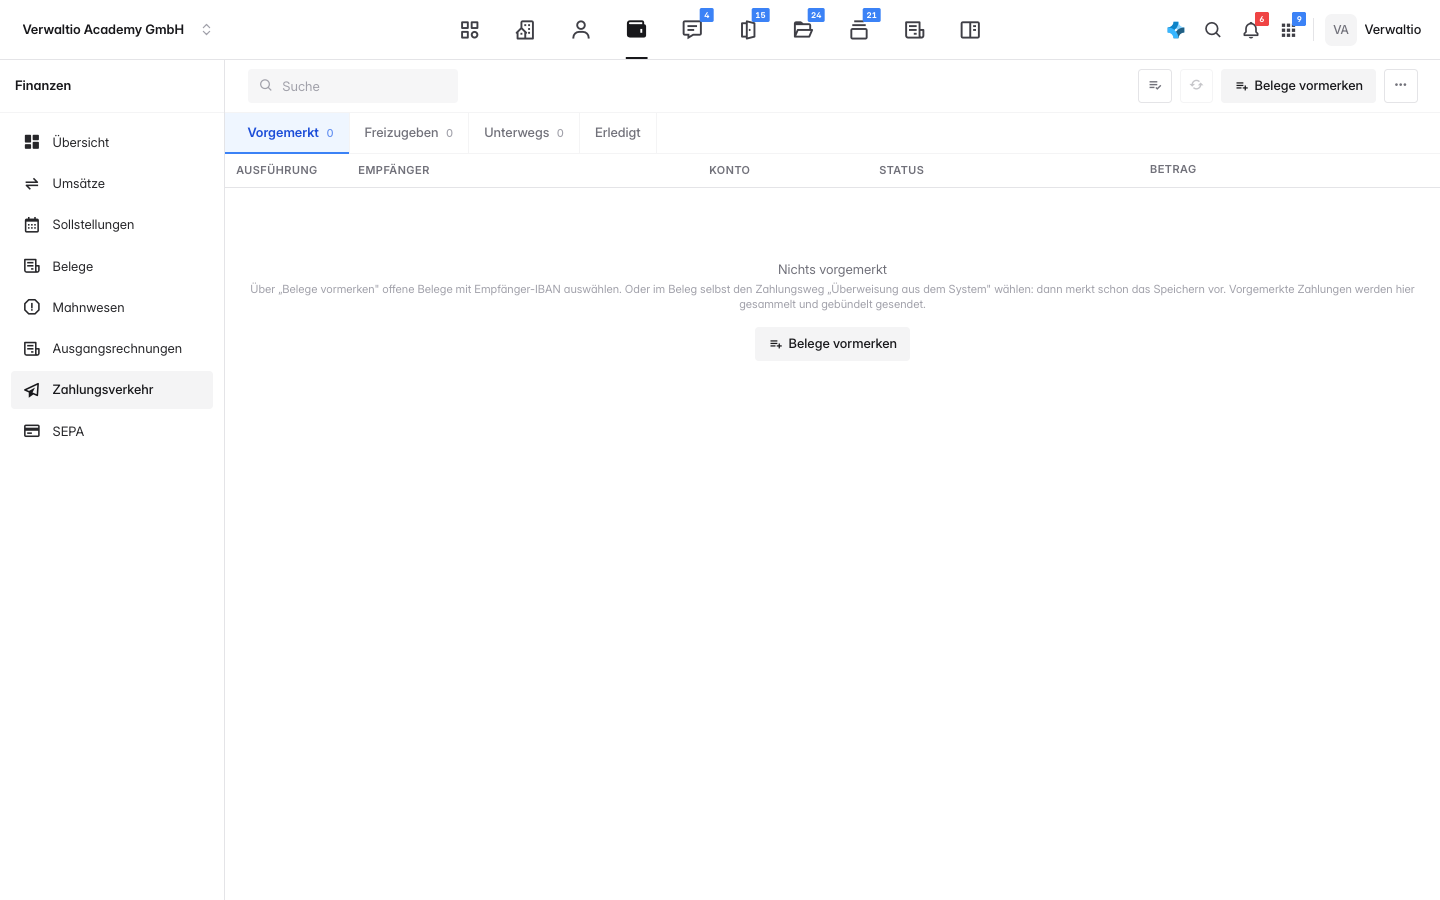Click the STATUS column header
This screenshot has height=900, width=1440.
[902, 170]
